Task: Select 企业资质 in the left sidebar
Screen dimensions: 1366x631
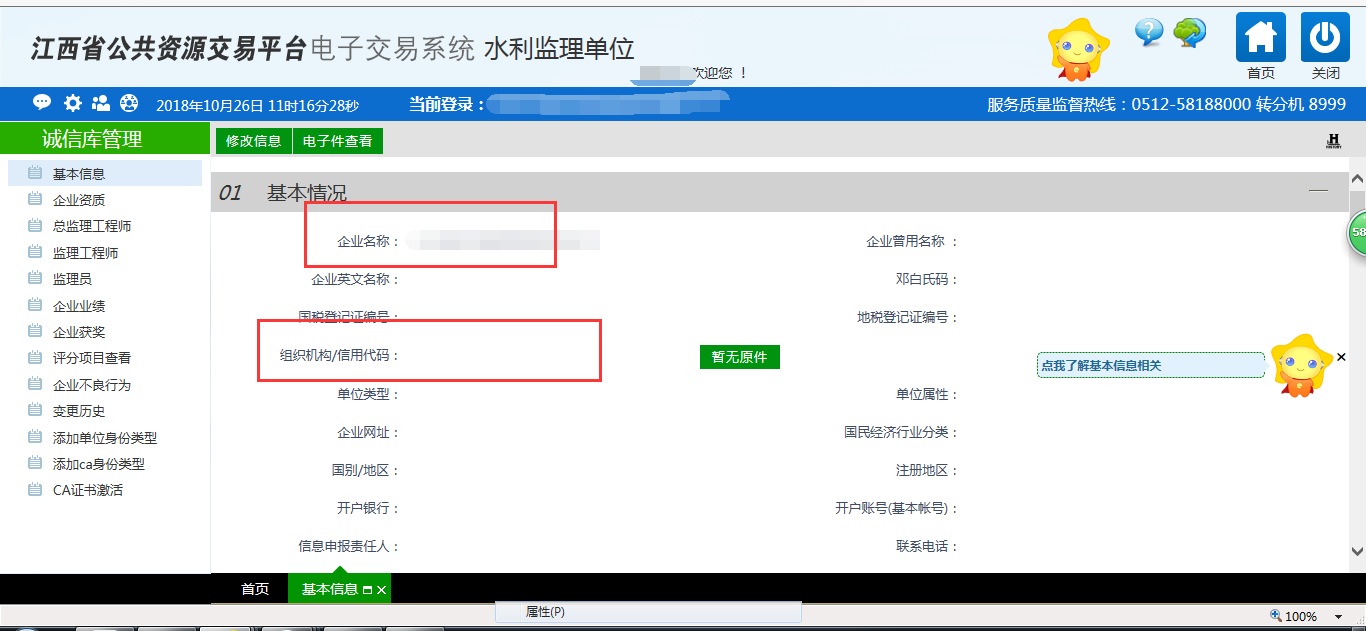Action: coord(79,200)
